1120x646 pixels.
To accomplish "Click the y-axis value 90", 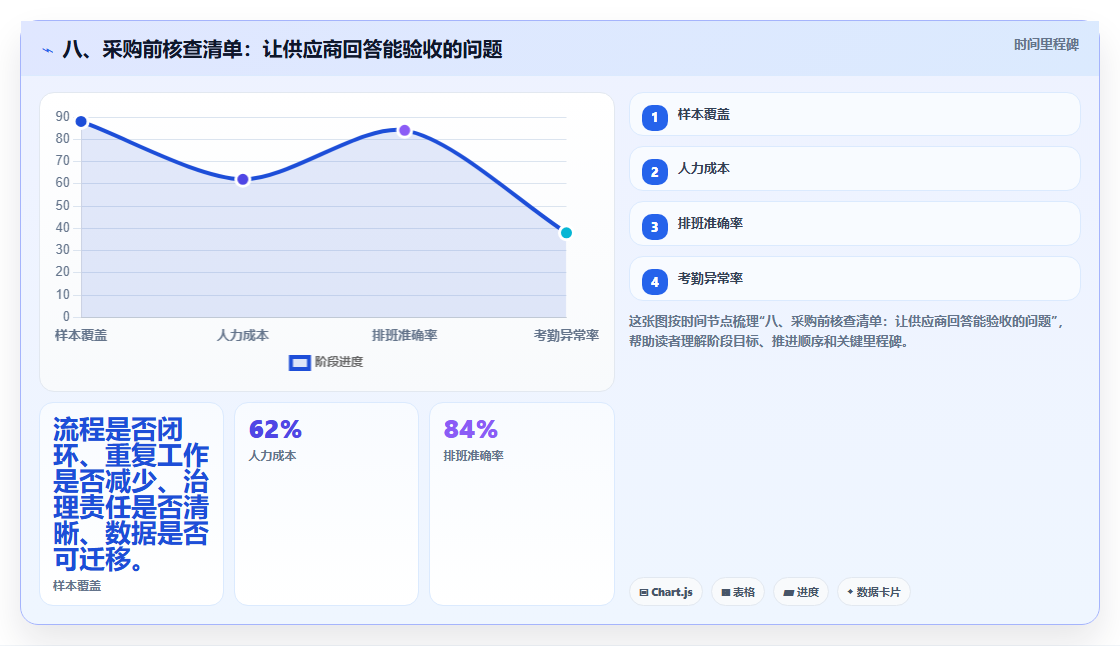I will pos(63,116).
